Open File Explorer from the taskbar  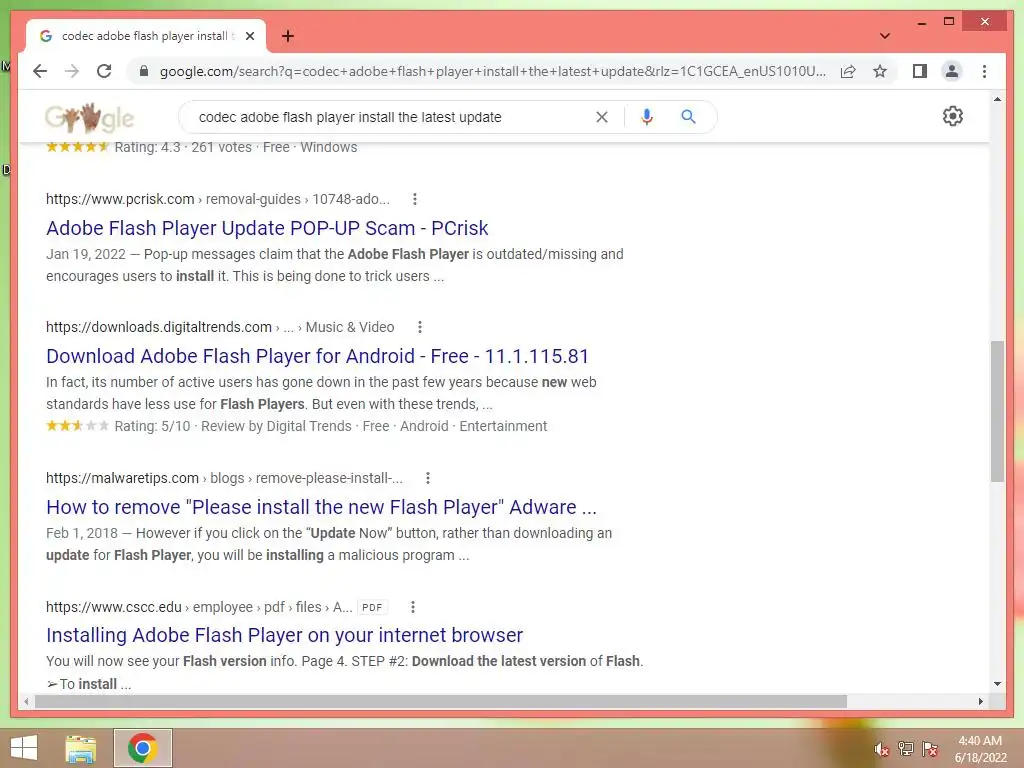81,748
